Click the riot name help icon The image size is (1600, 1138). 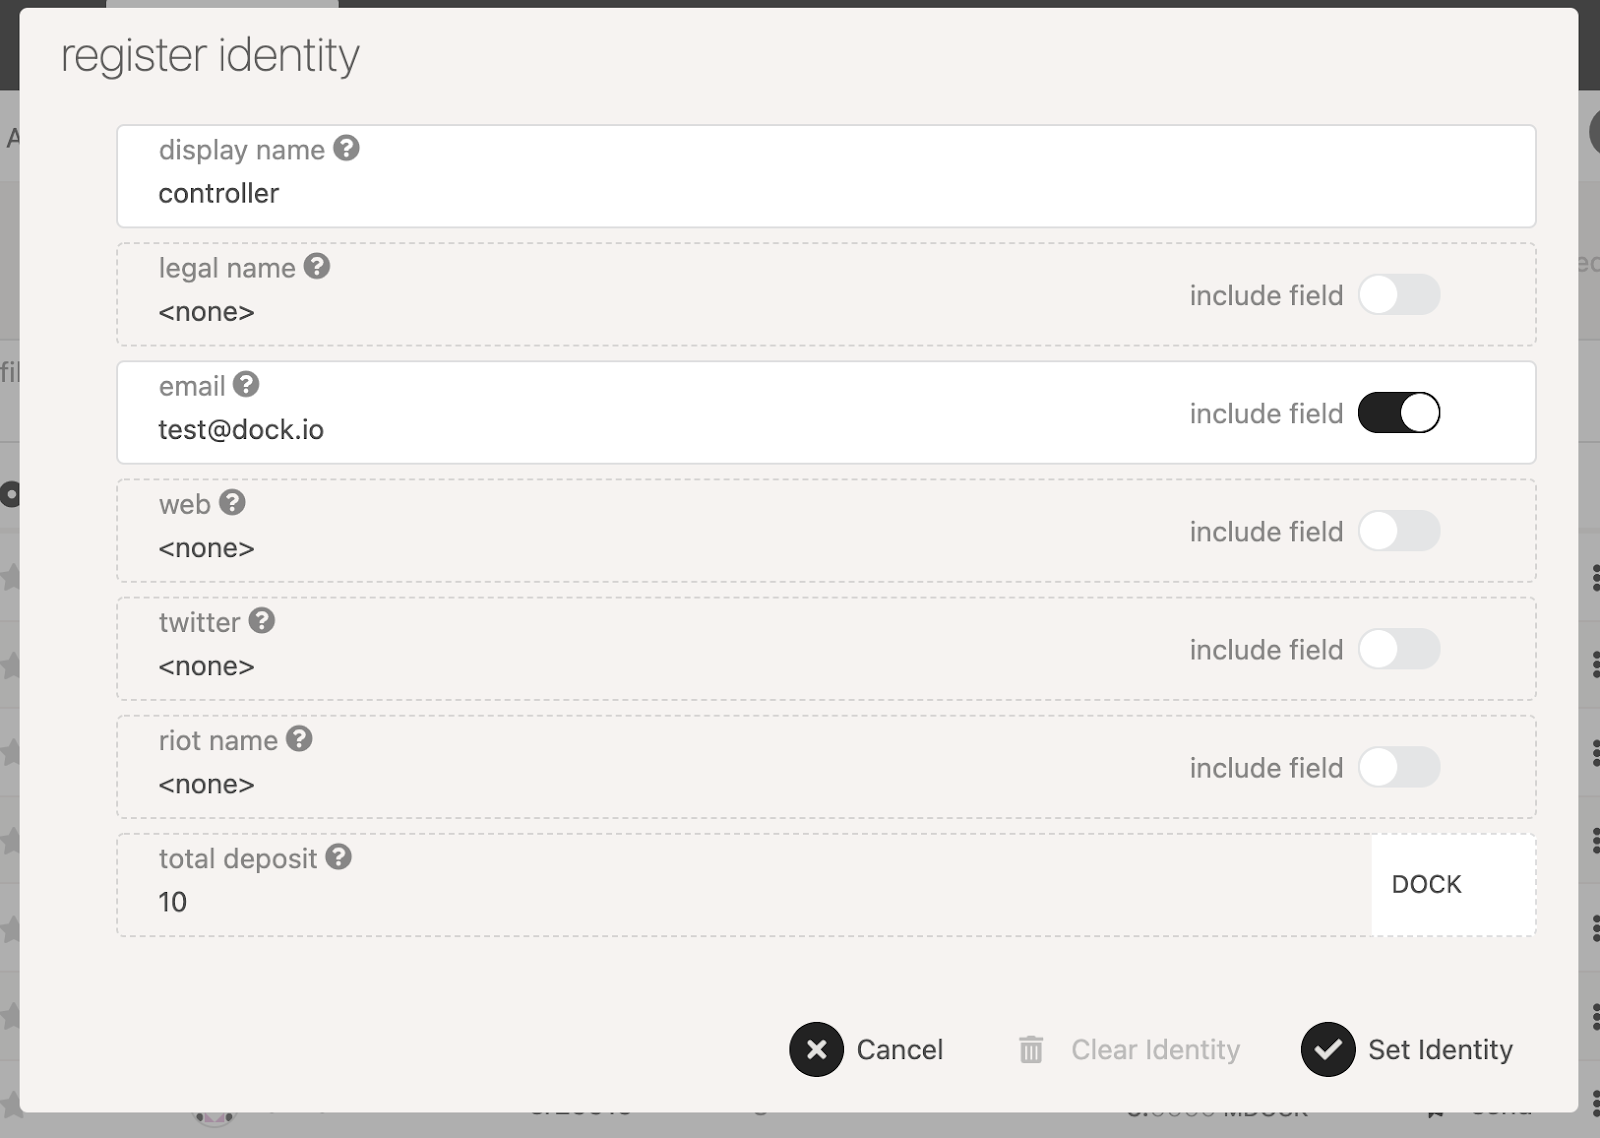(299, 738)
